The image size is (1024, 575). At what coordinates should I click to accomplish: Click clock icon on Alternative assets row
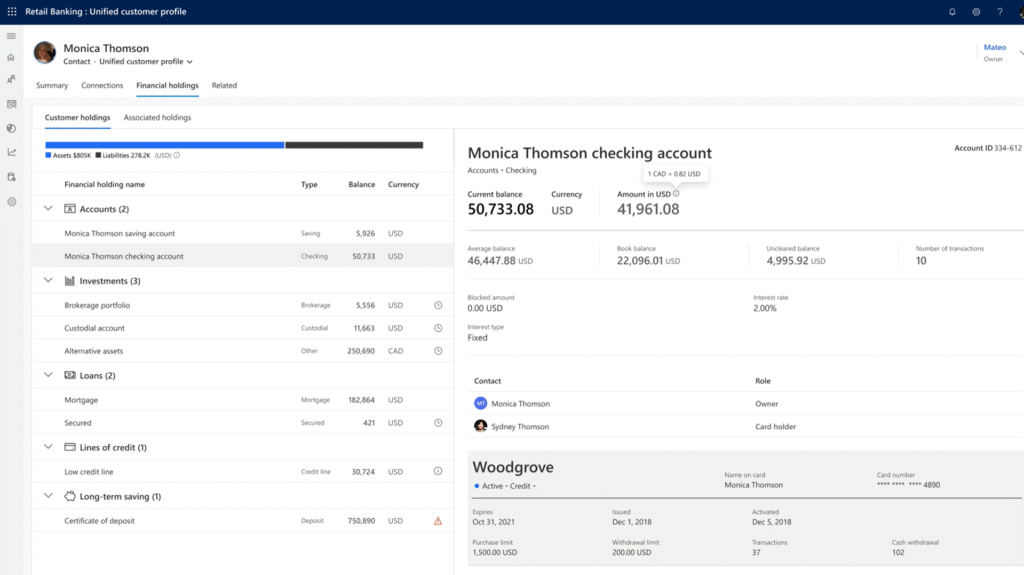(437, 351)
